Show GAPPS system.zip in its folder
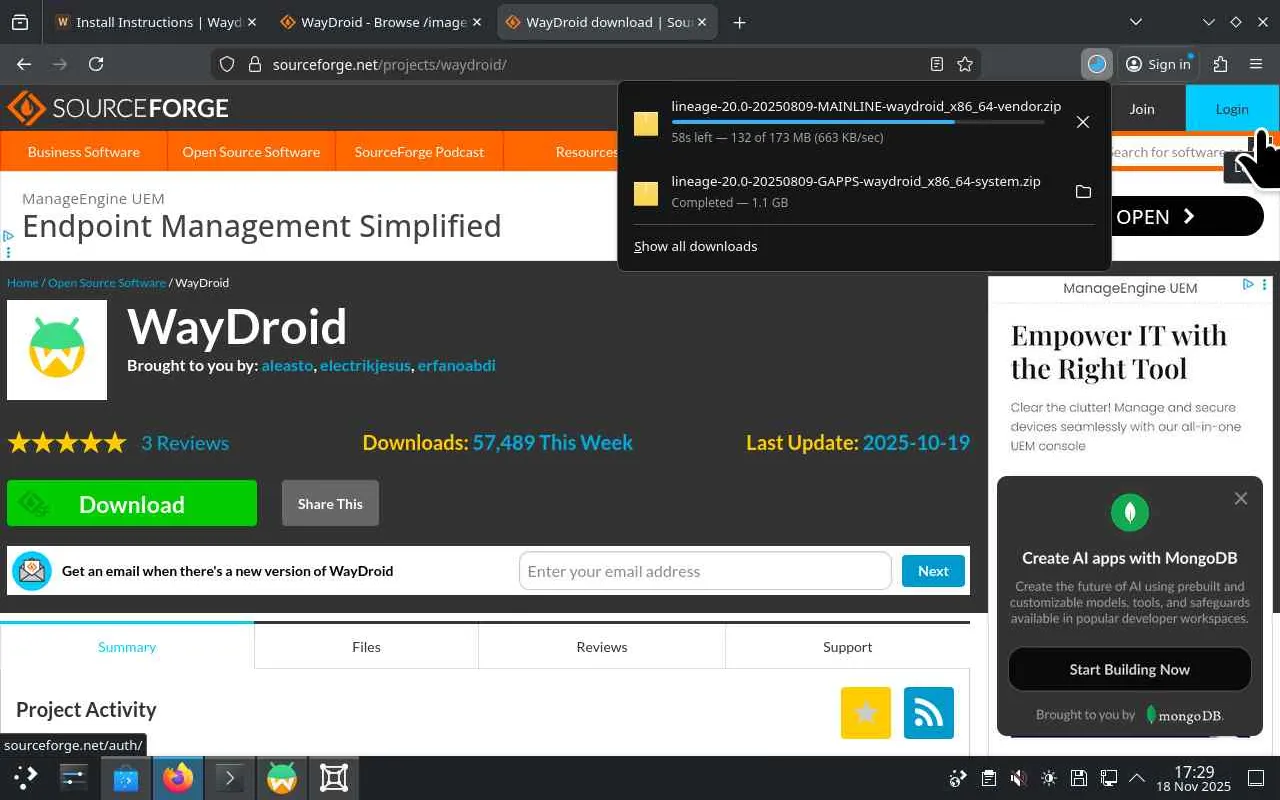The width and height of the screenshot is (1280, 800). pos(1083,192)
